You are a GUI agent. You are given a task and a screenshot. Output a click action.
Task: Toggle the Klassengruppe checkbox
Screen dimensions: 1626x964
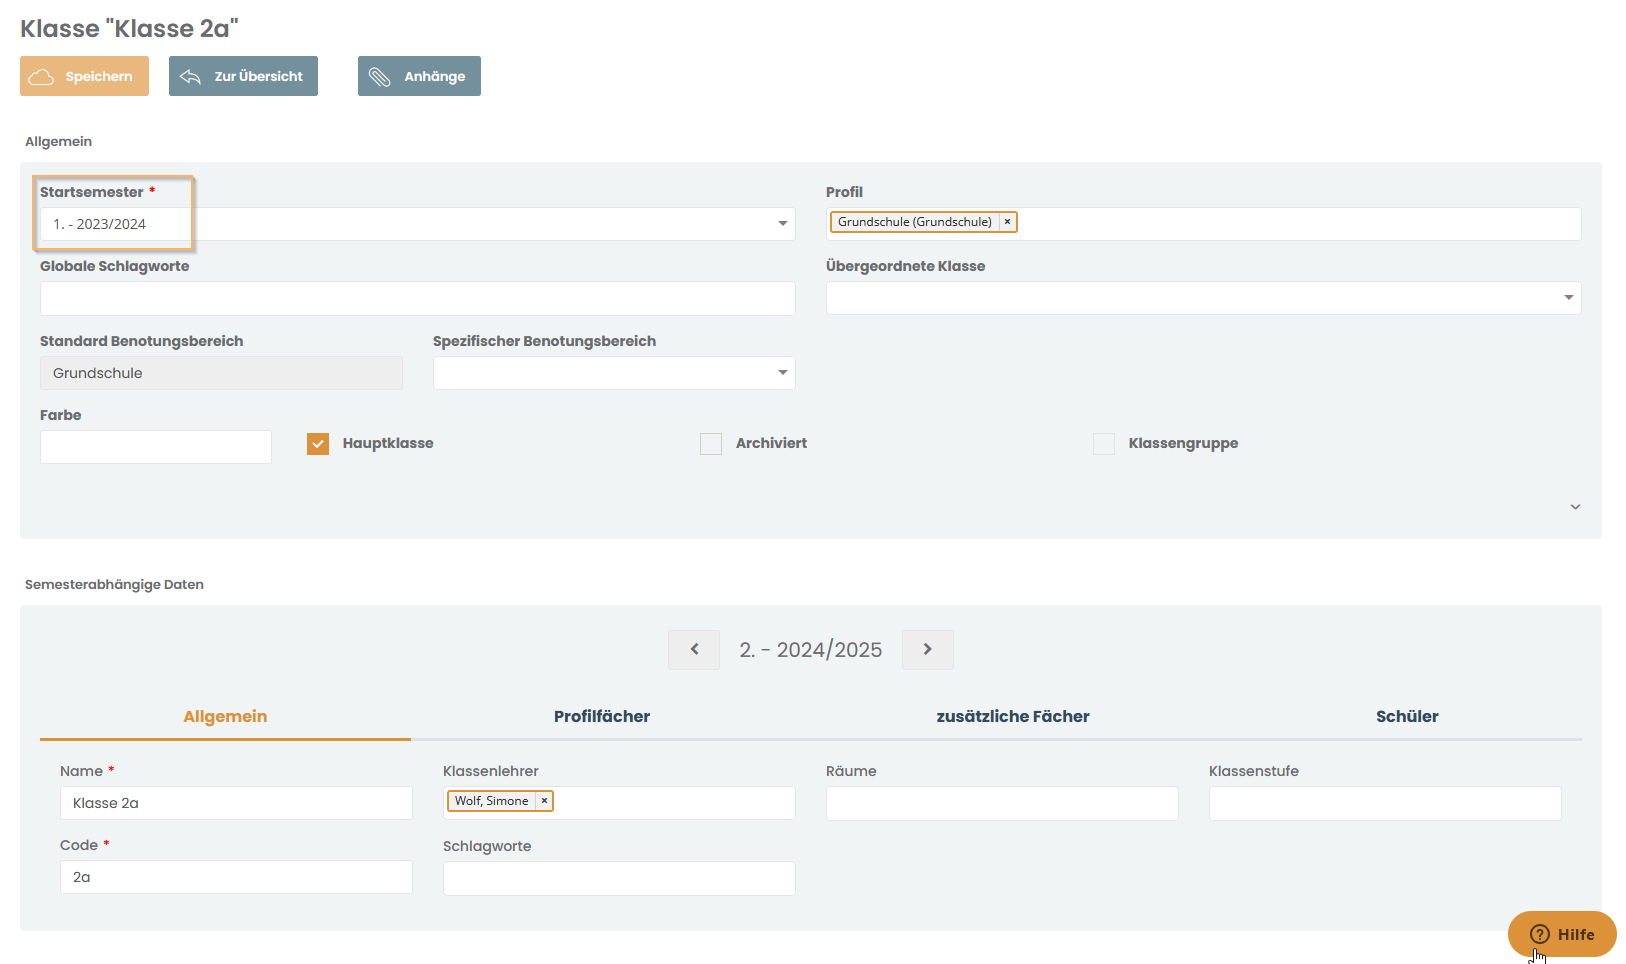tap(1104, 444)
